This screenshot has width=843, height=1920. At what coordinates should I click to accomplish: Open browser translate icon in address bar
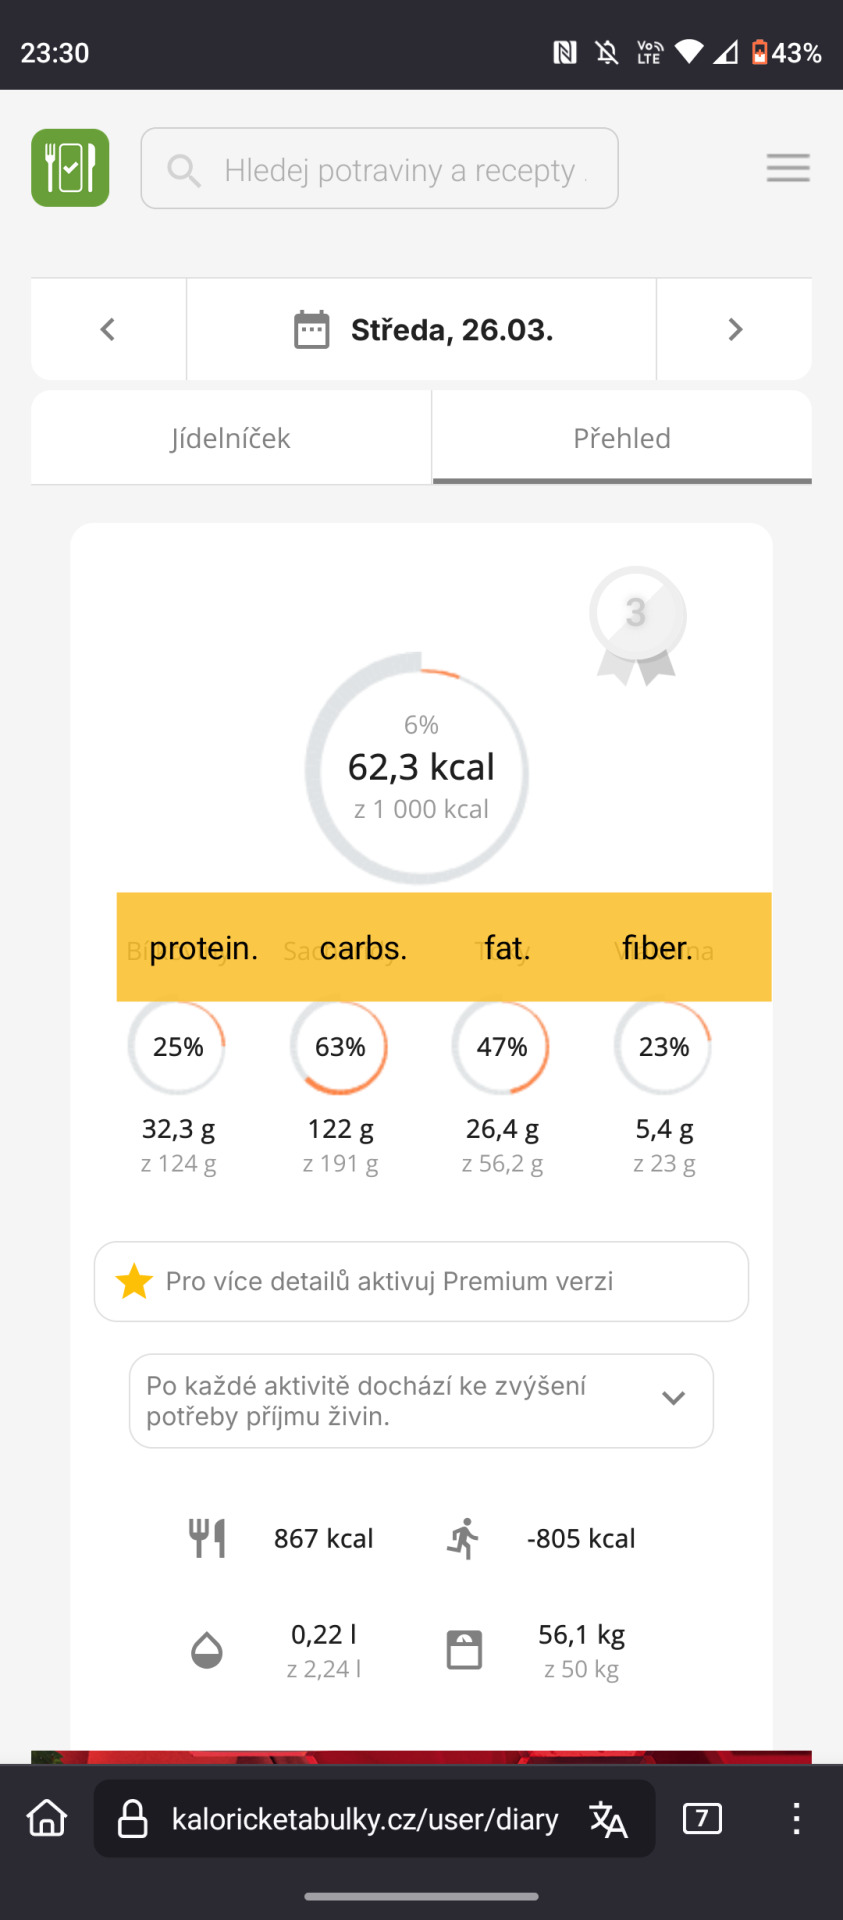tap(608, 1819)
